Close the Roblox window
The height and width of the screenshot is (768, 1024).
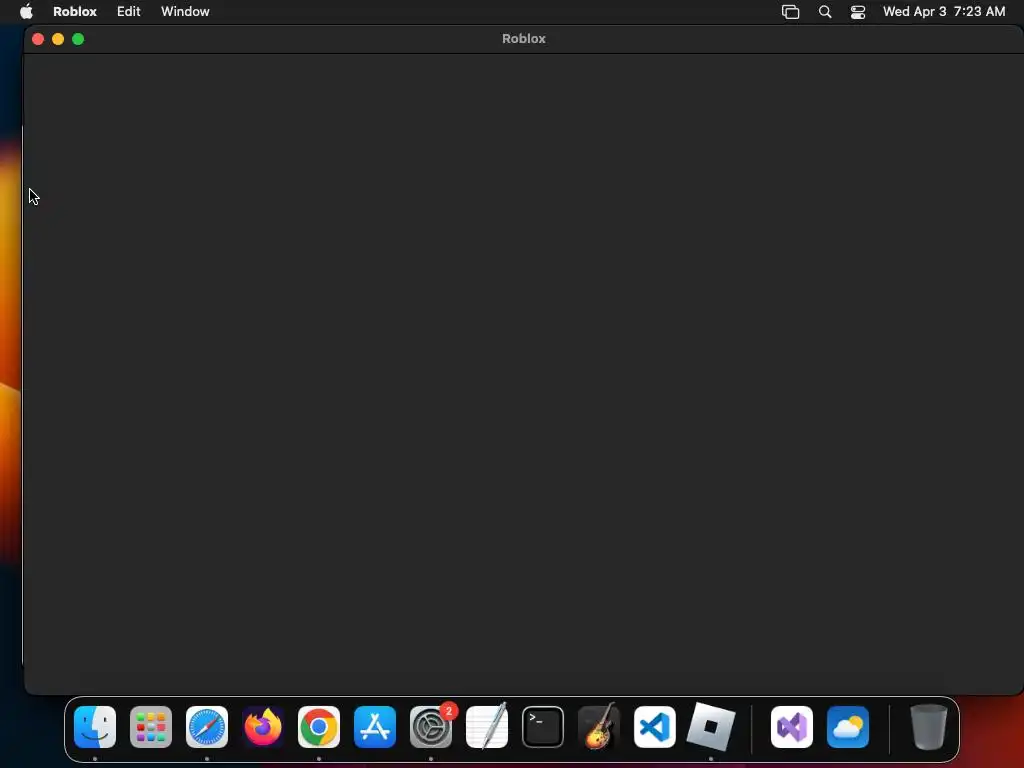(38, 39)
